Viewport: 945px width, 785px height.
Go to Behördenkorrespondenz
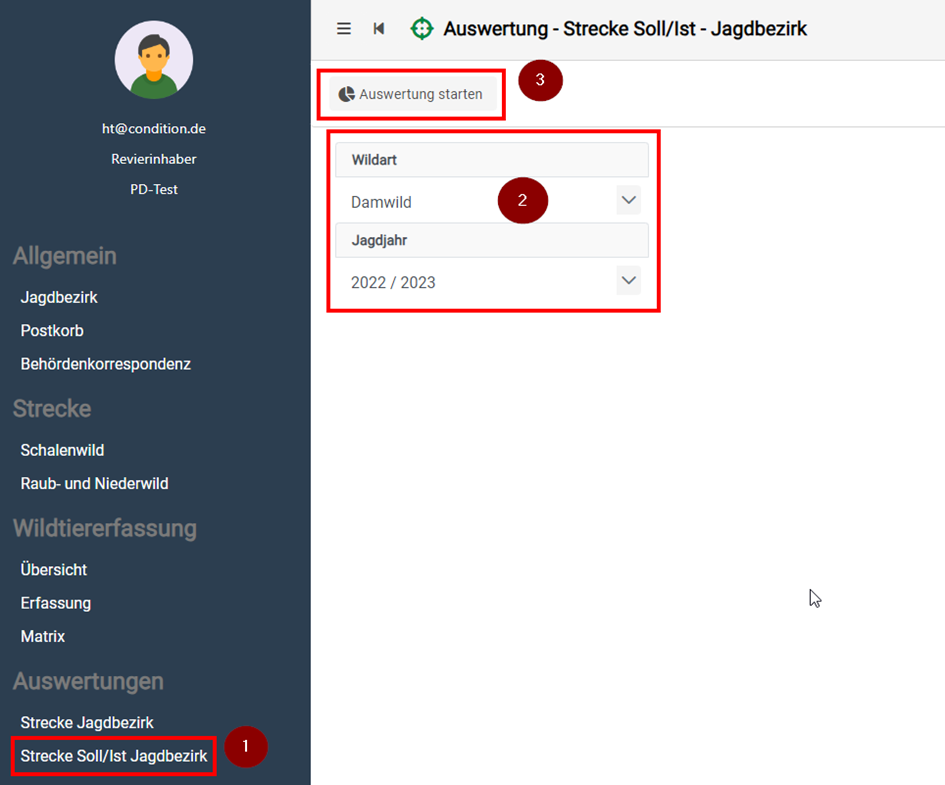[105, 364]
